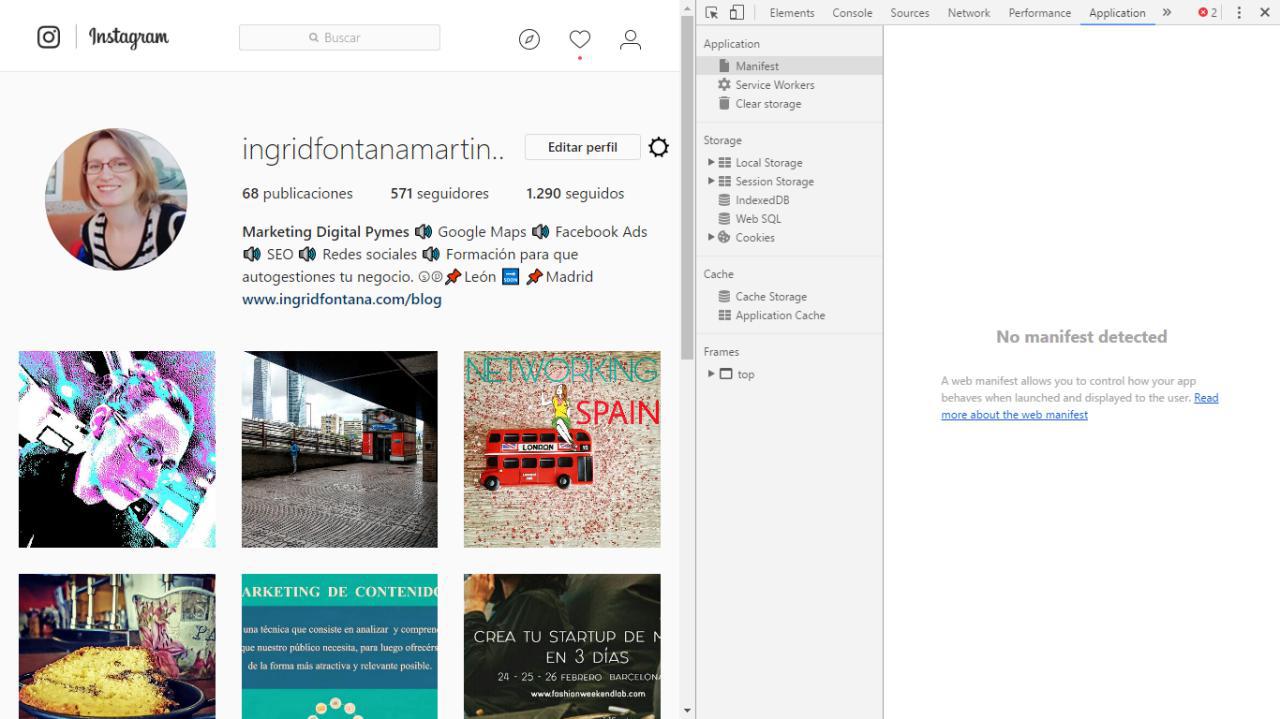Open activity notifications via the heart icon
1280x719 pixels.
pyautogui.click(x=579, y=38)
